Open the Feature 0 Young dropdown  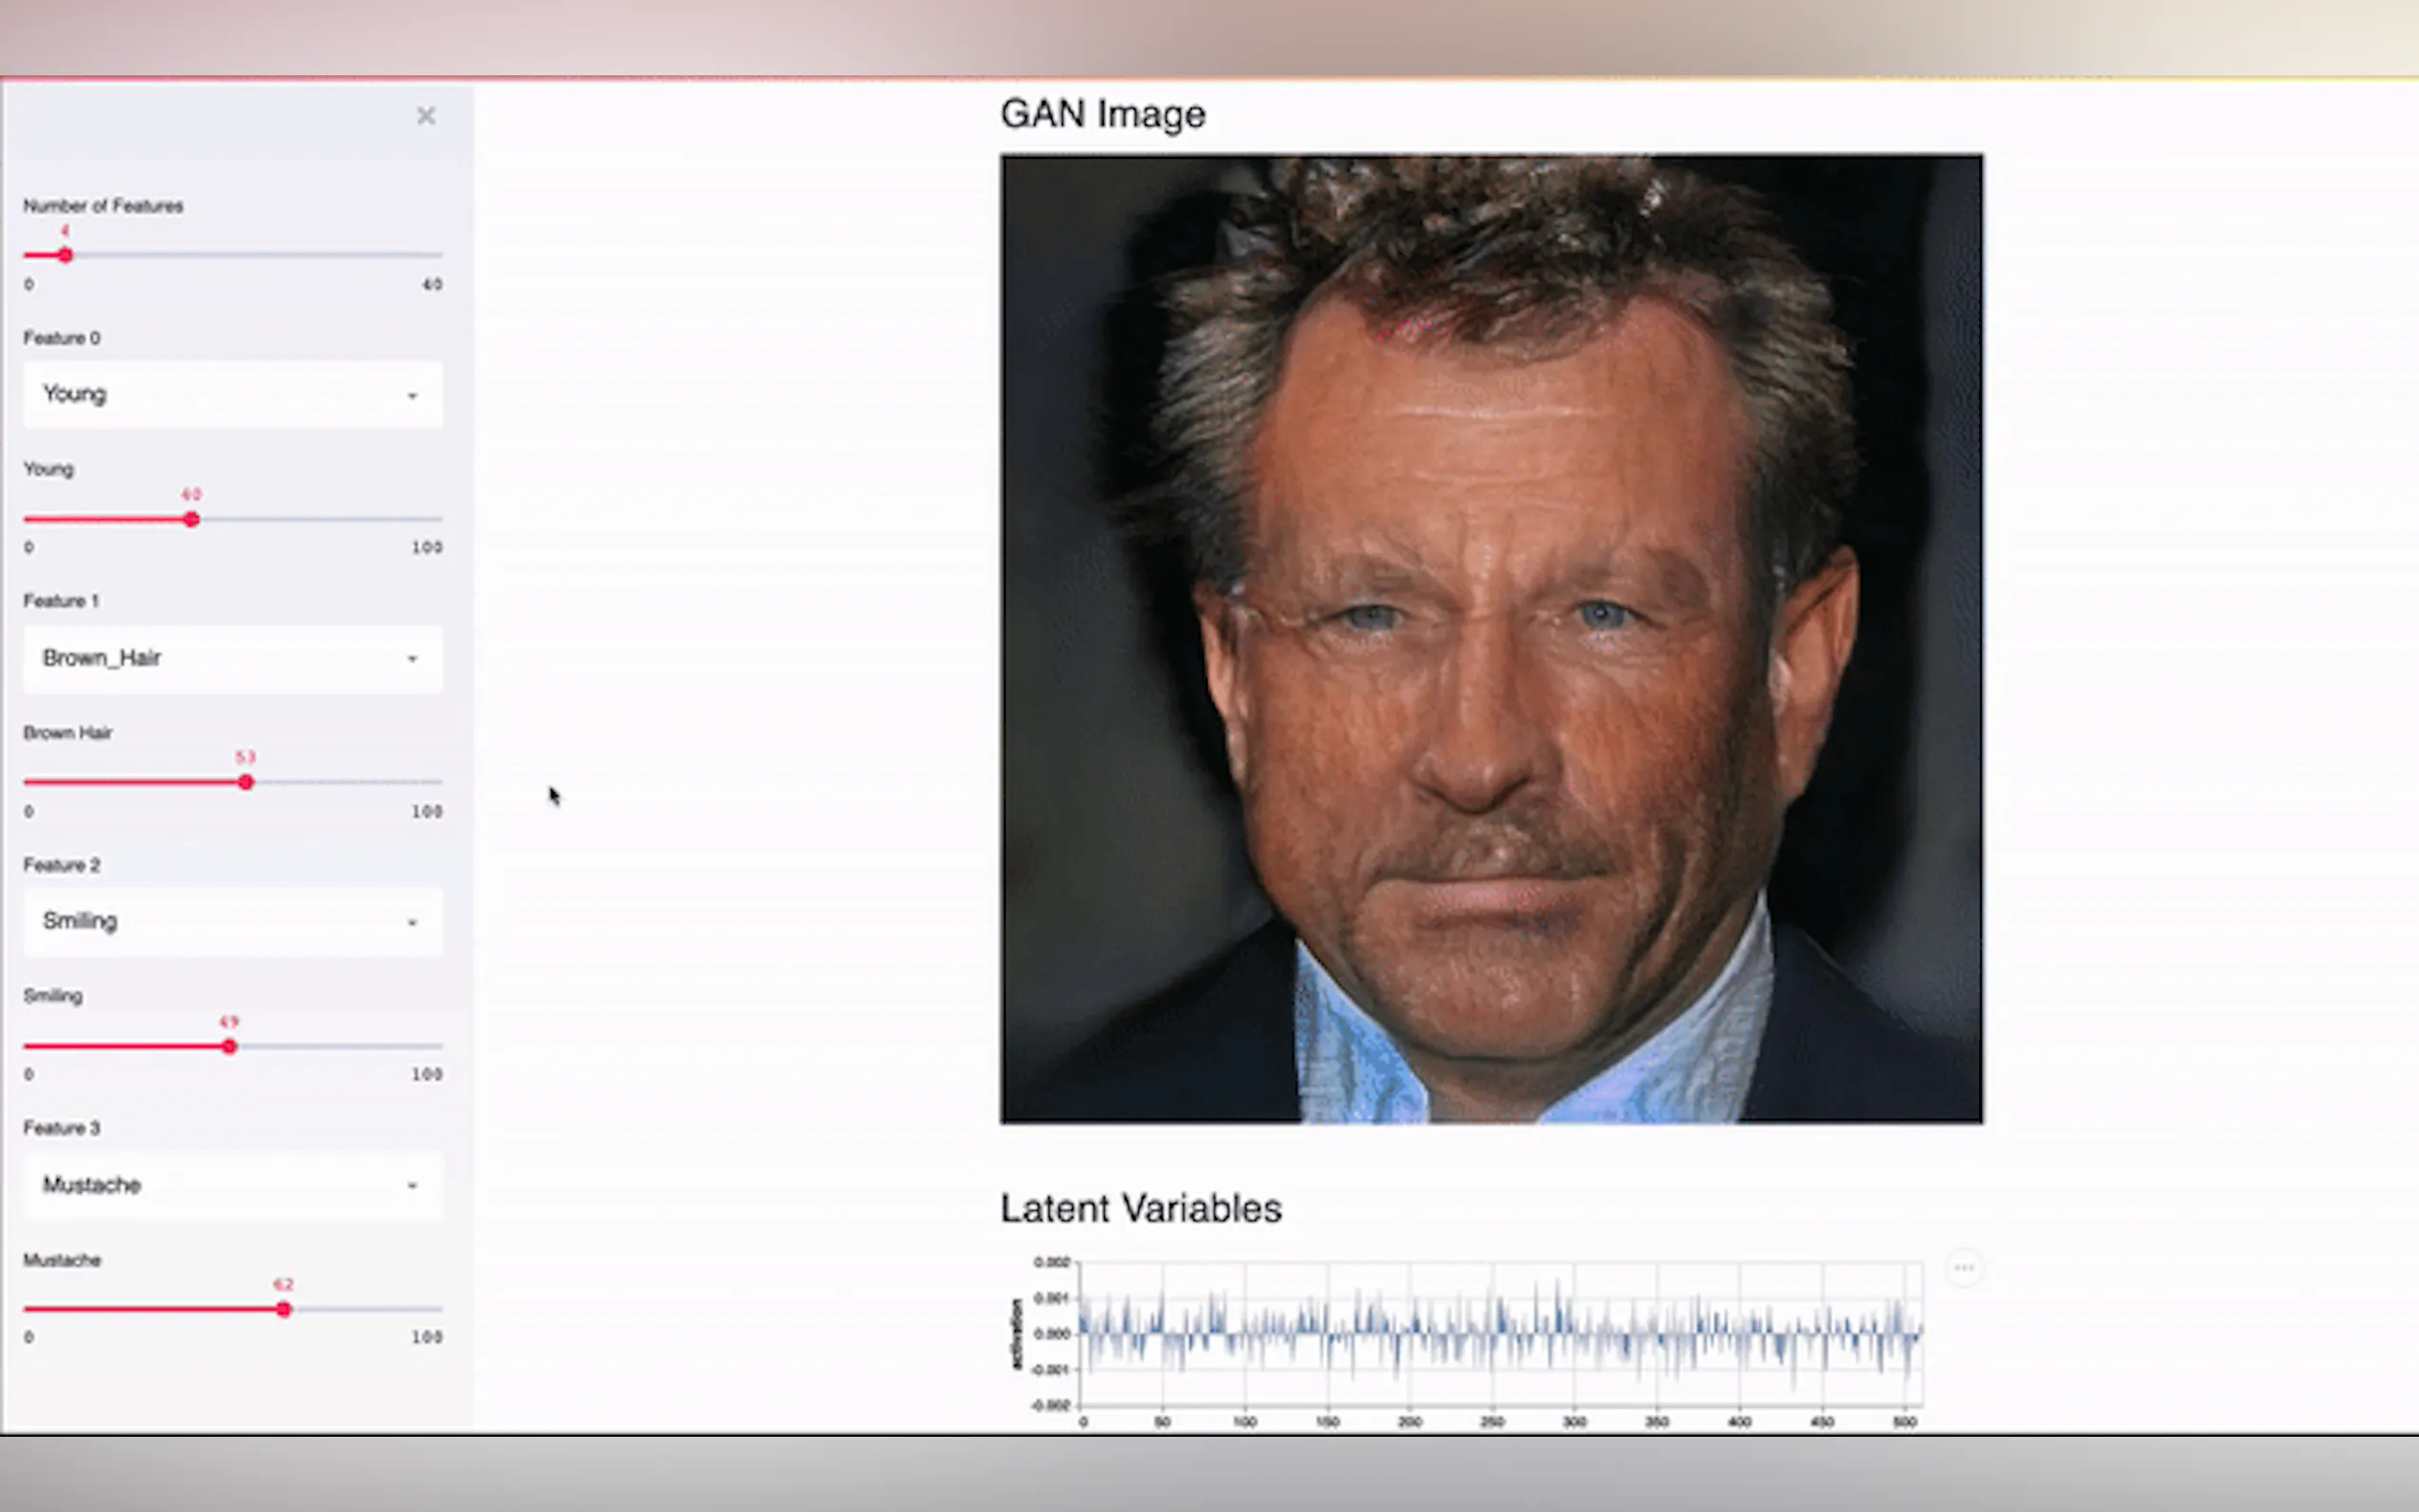click(x=232, y=394)
